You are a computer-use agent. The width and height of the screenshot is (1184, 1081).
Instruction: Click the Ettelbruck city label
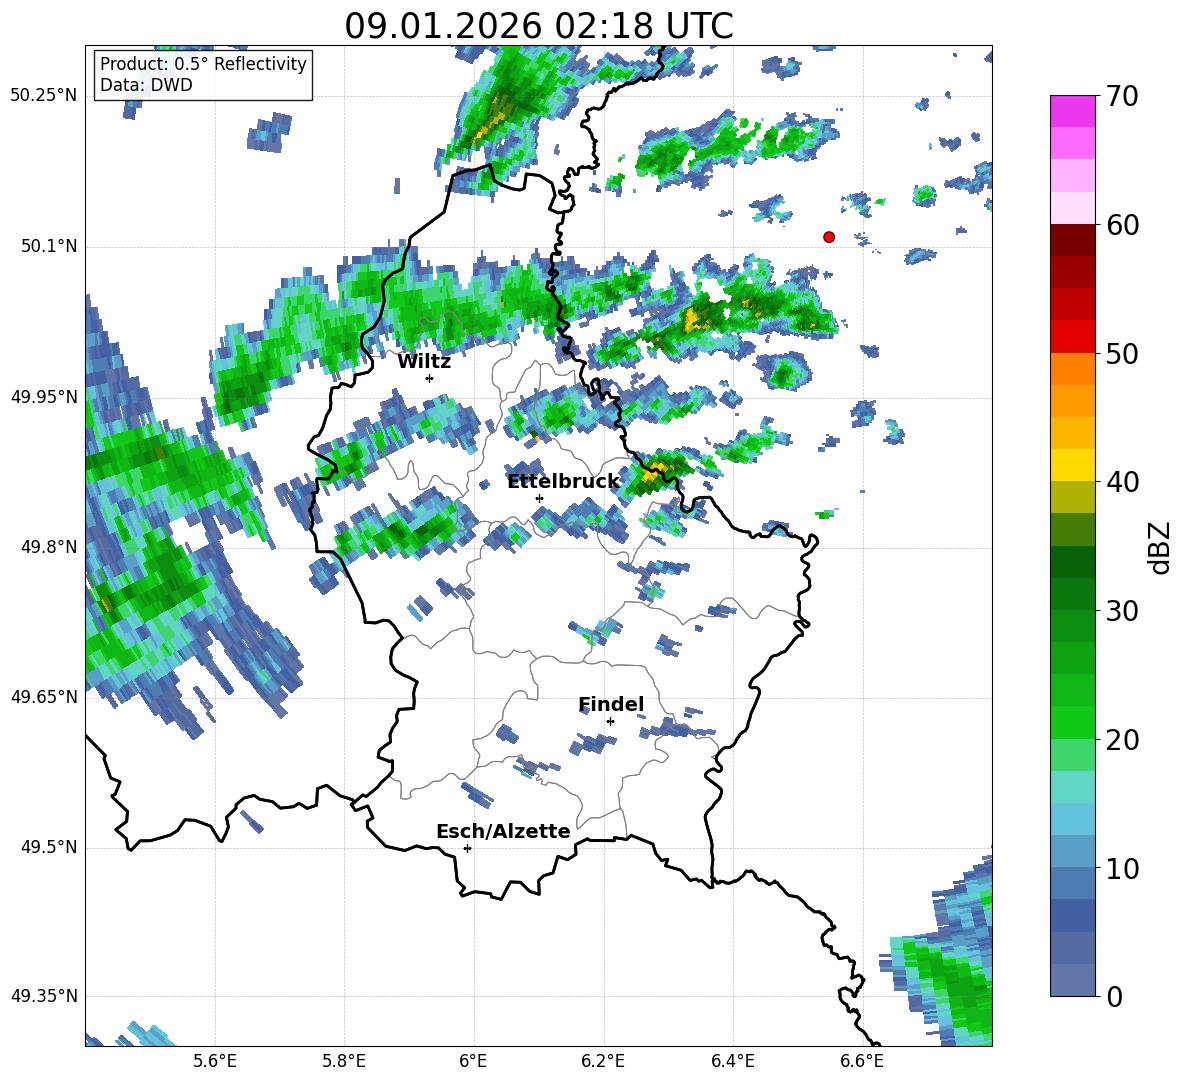(x=563, y=481)
